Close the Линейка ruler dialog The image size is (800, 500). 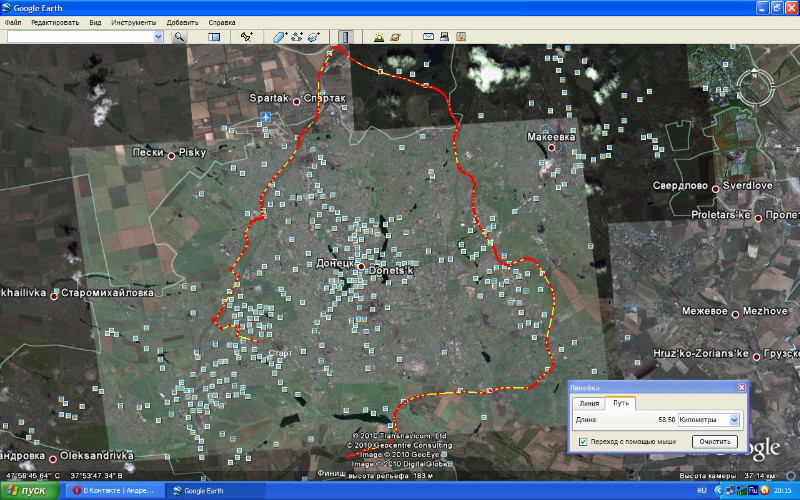click(741, 387)
